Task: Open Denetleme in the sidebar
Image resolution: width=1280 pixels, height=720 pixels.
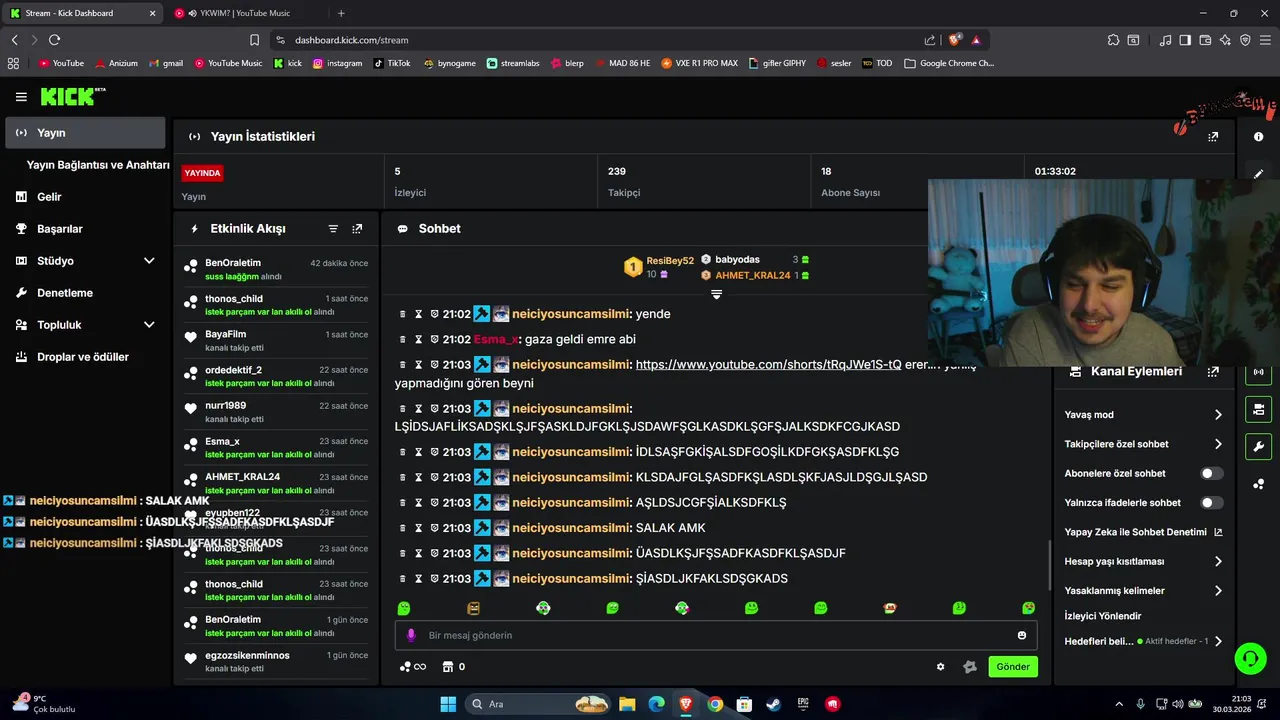Action: click(85, 293)
